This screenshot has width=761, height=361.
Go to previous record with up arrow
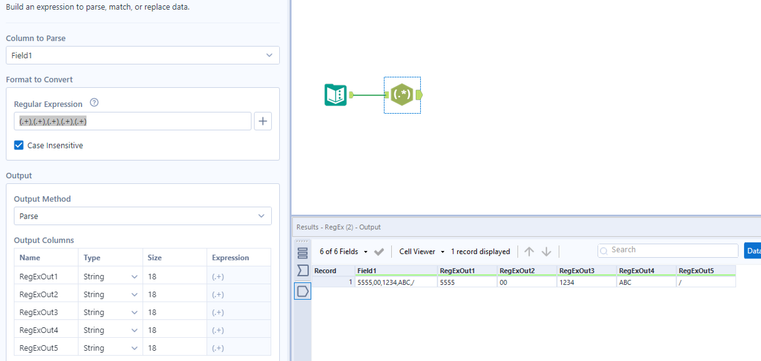pyautogui.click(x=529, y=251)
